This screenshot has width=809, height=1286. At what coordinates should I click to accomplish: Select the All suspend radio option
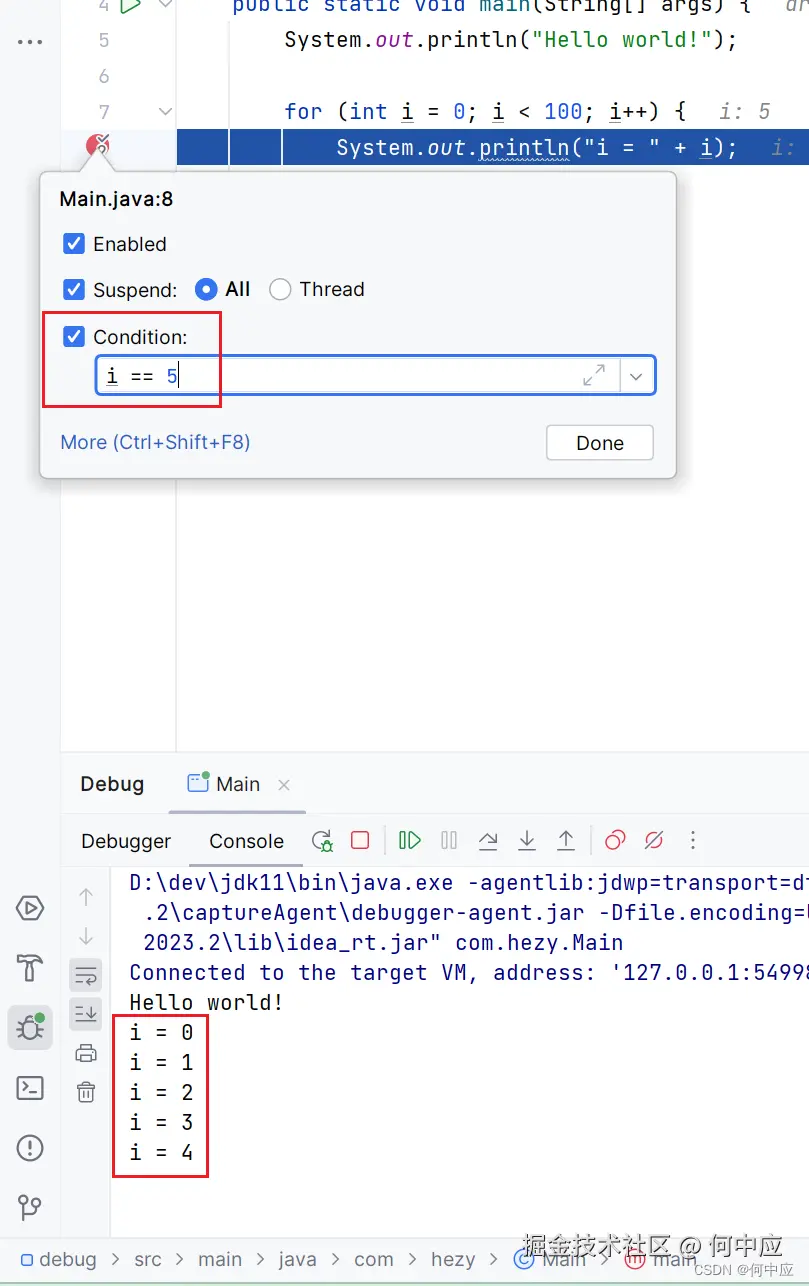pyautogui.click(x=206, y=290)
